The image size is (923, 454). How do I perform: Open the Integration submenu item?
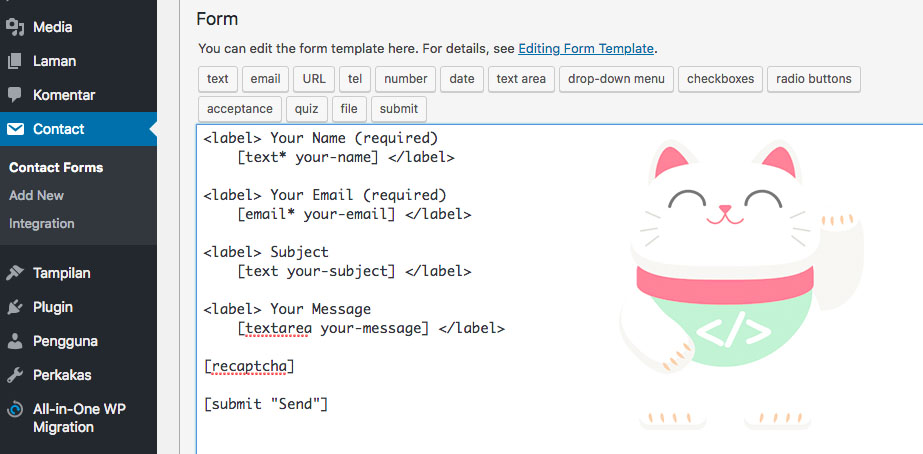click(42, 224)
